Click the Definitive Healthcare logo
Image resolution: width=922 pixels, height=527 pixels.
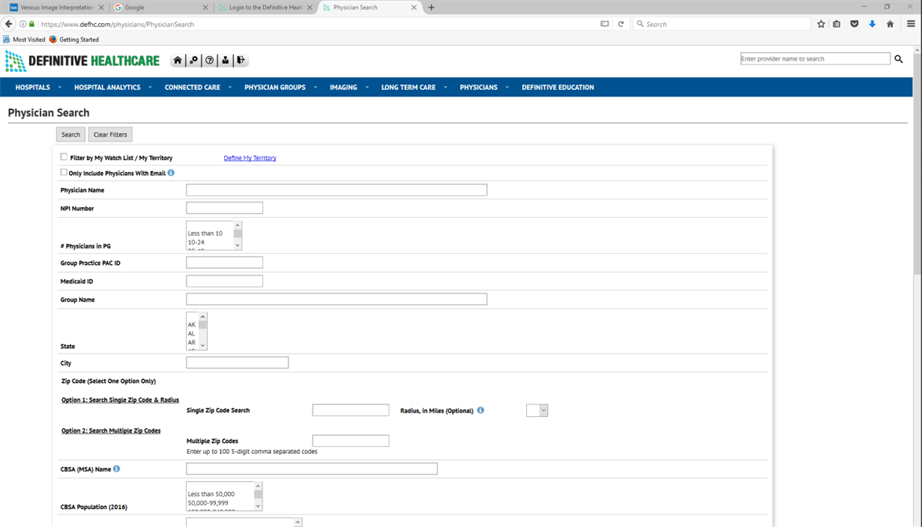(82, 61)
